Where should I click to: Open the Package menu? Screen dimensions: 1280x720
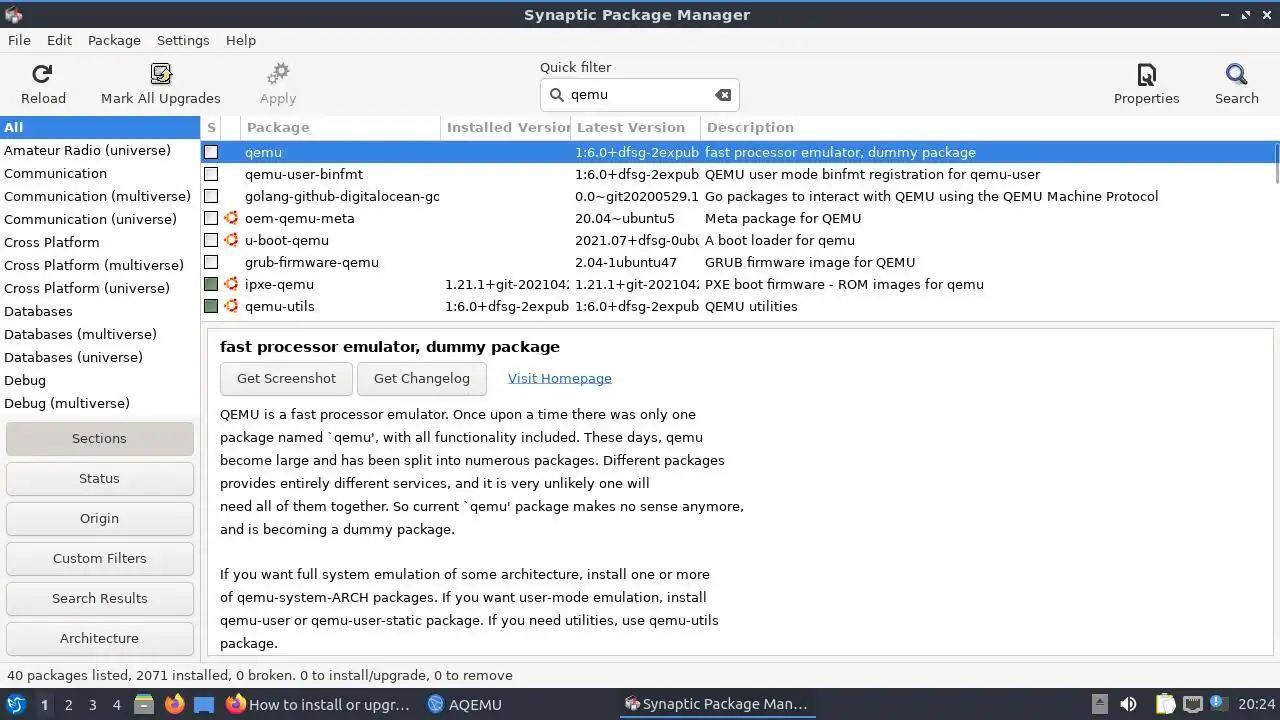tap(114, 40)
